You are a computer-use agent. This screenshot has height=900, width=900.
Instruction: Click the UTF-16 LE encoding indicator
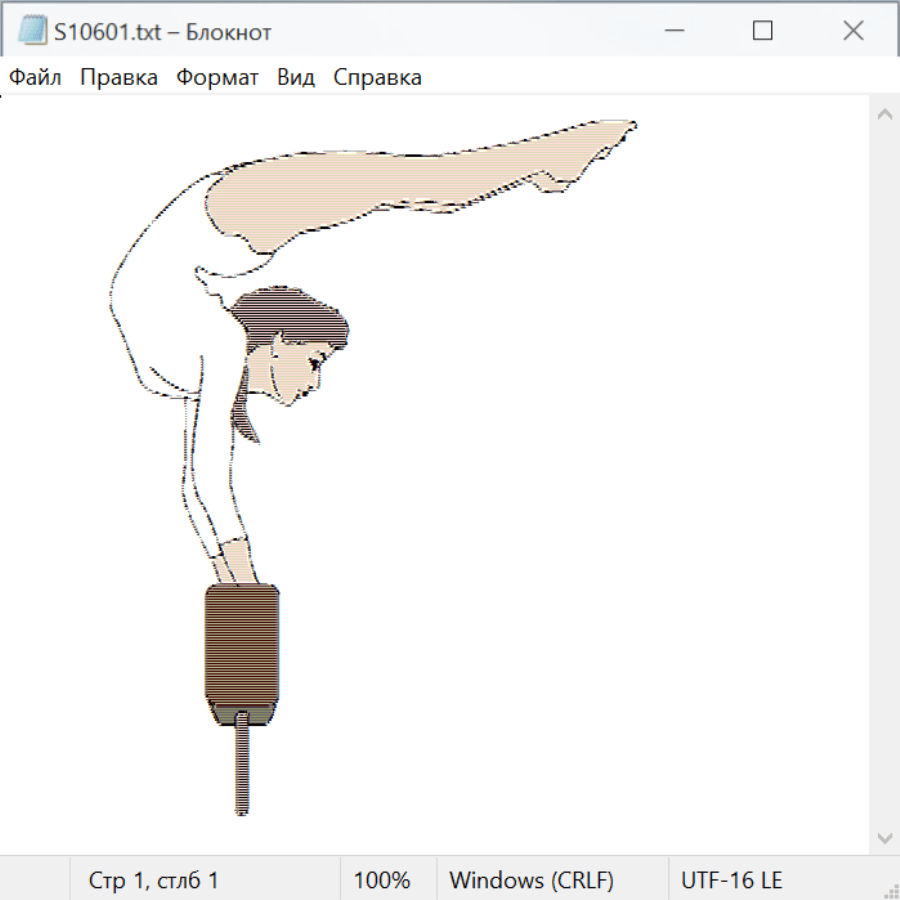point(731,881)
